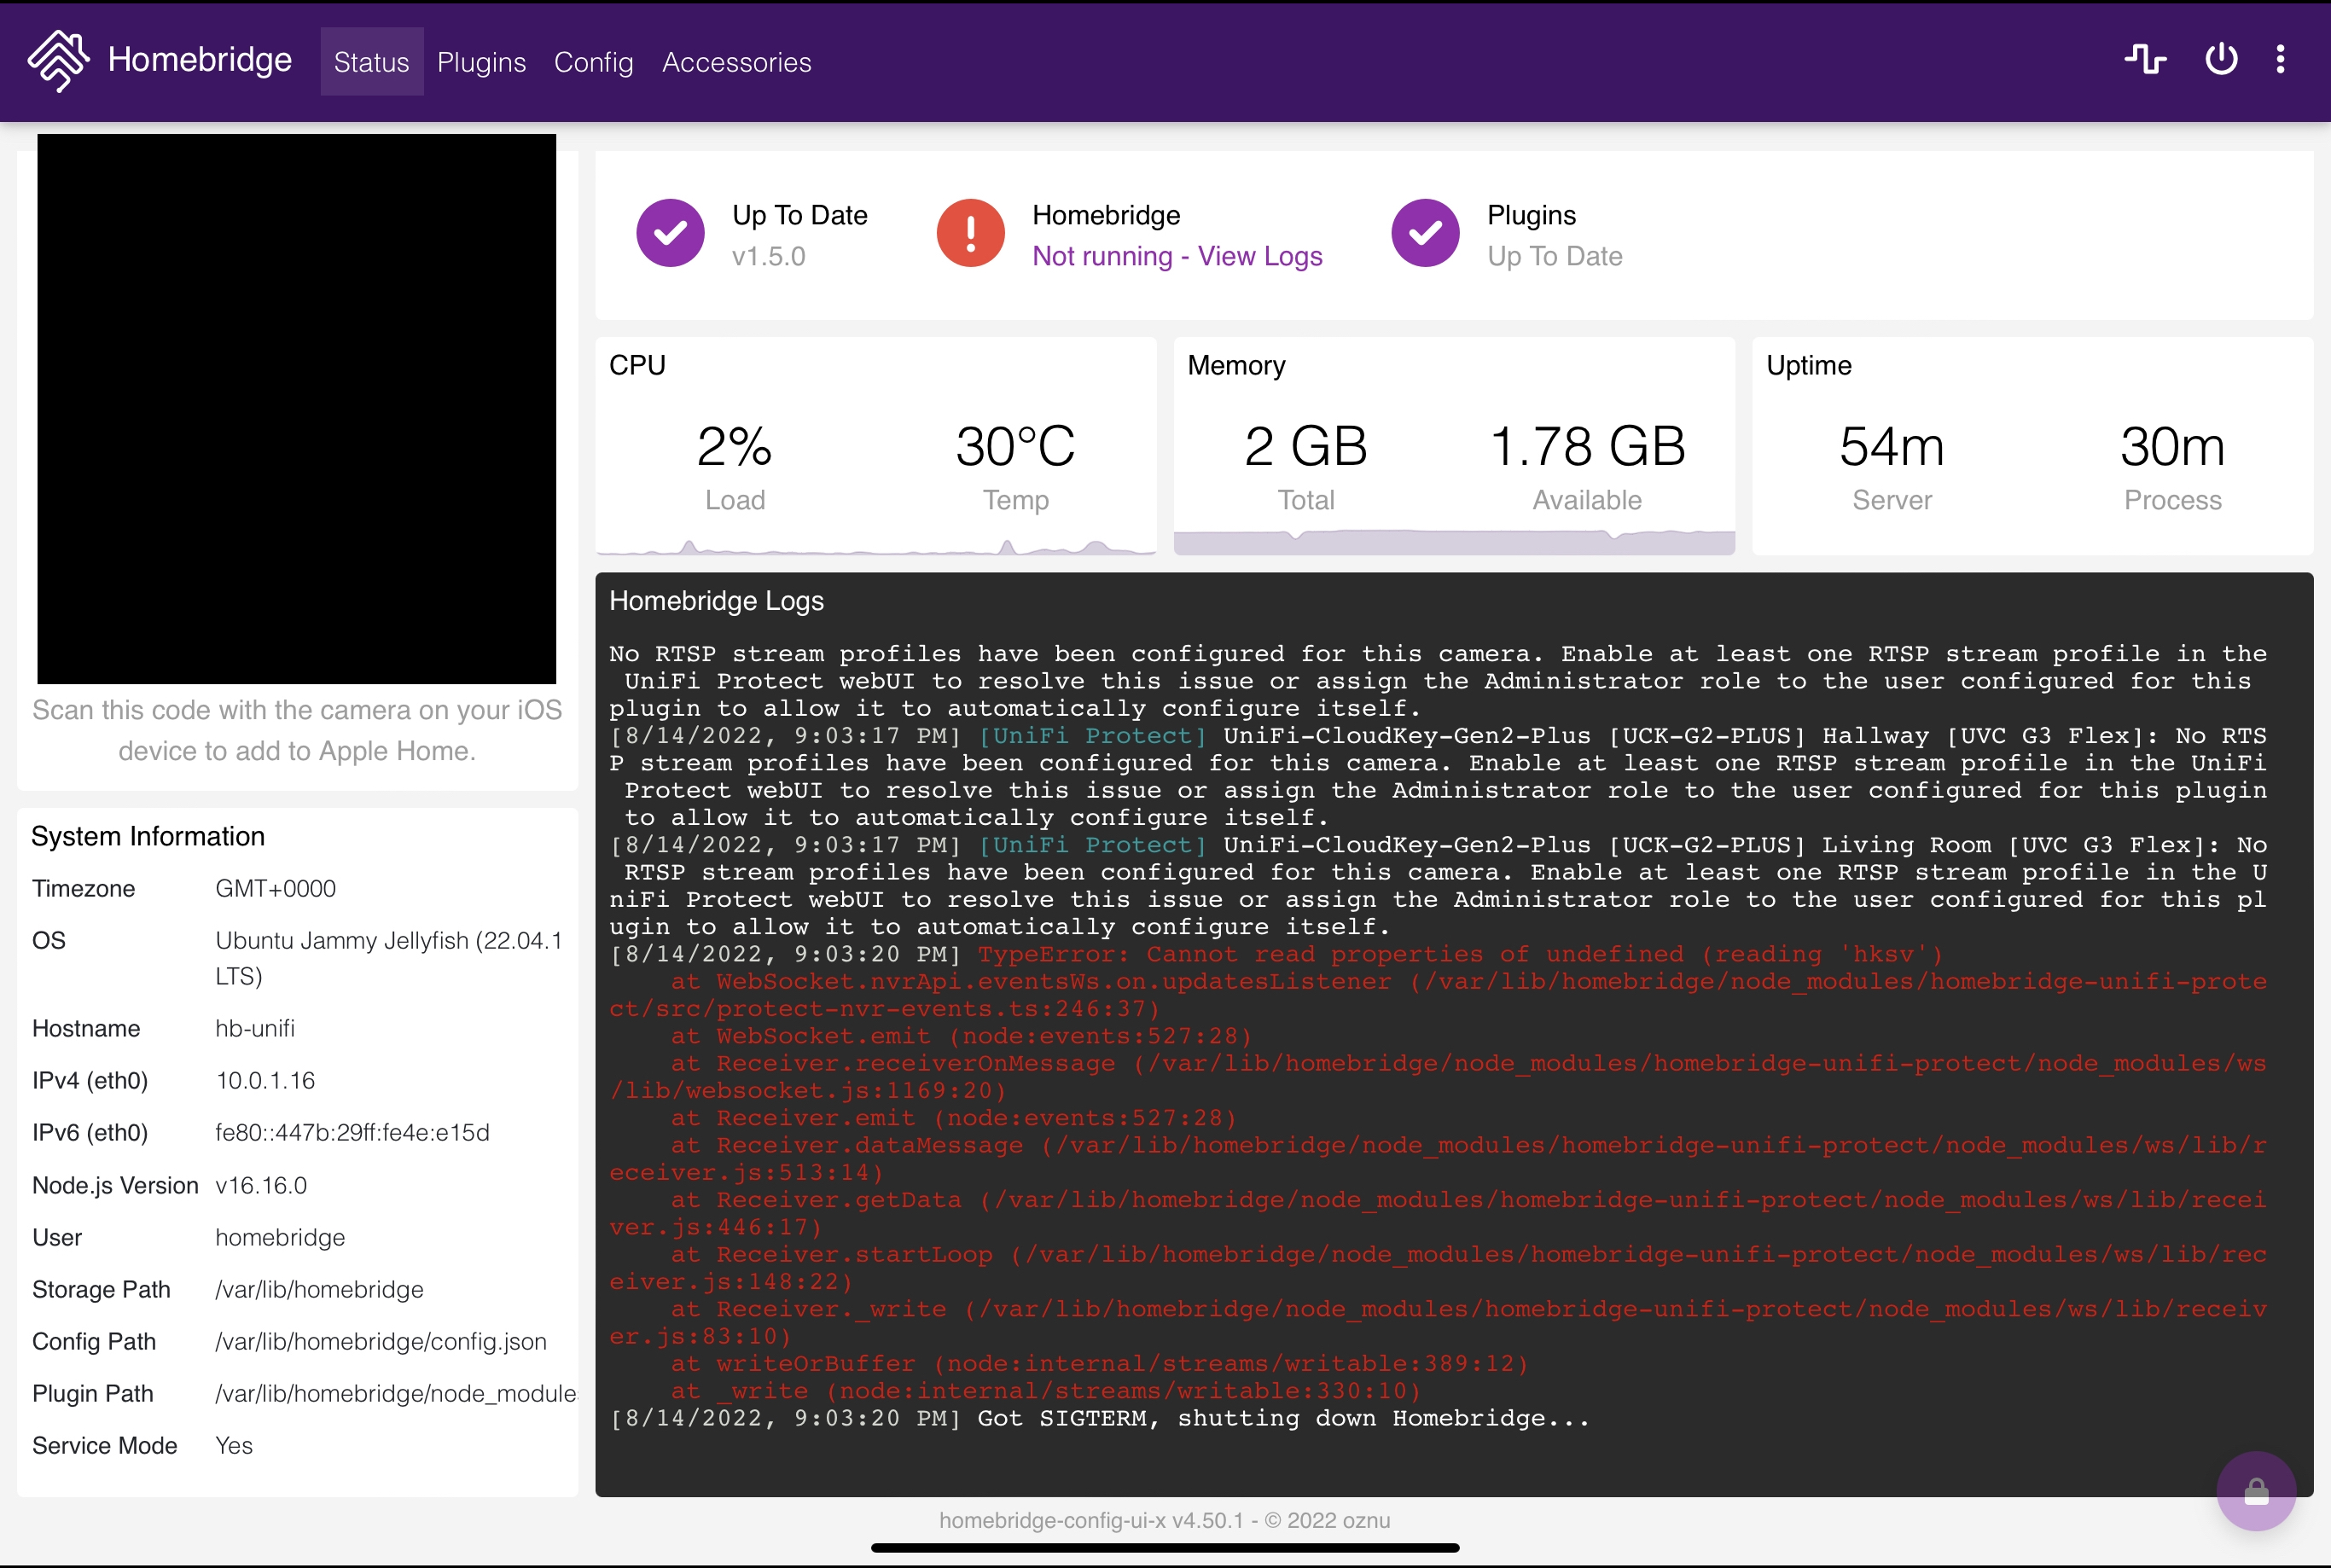Open the three-dot overflow menu

pos(2281,59)
